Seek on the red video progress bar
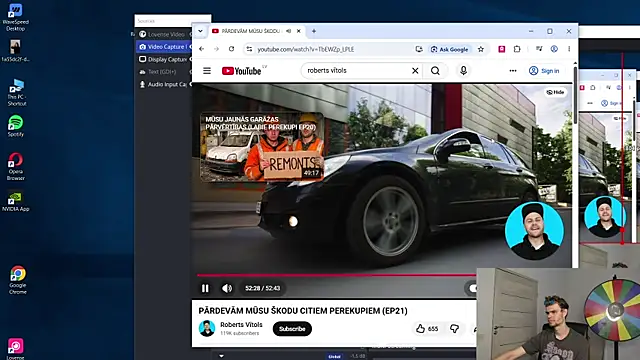This screenshot has height=360, width=640. (336, 275)
